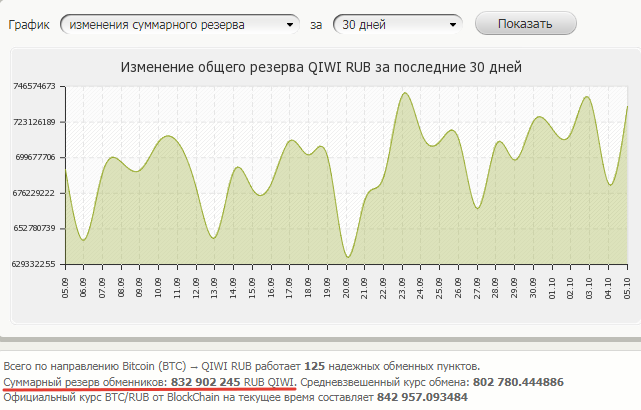Click the x-axis date 09.09
641x410 pixels.
(139, 288)
